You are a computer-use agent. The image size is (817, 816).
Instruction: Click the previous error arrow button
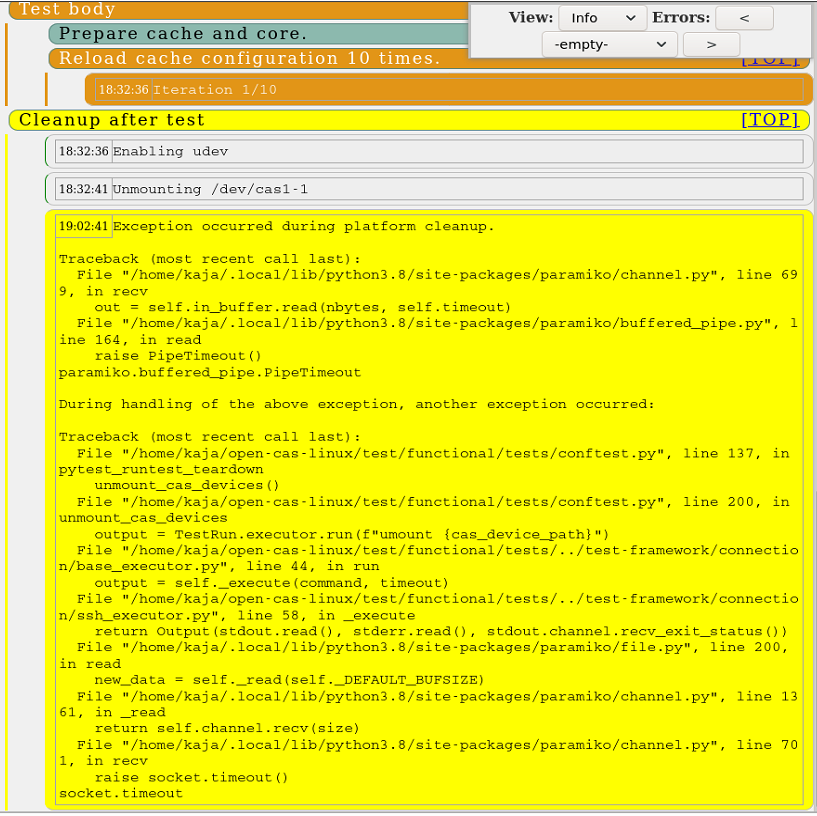point(742,18)
